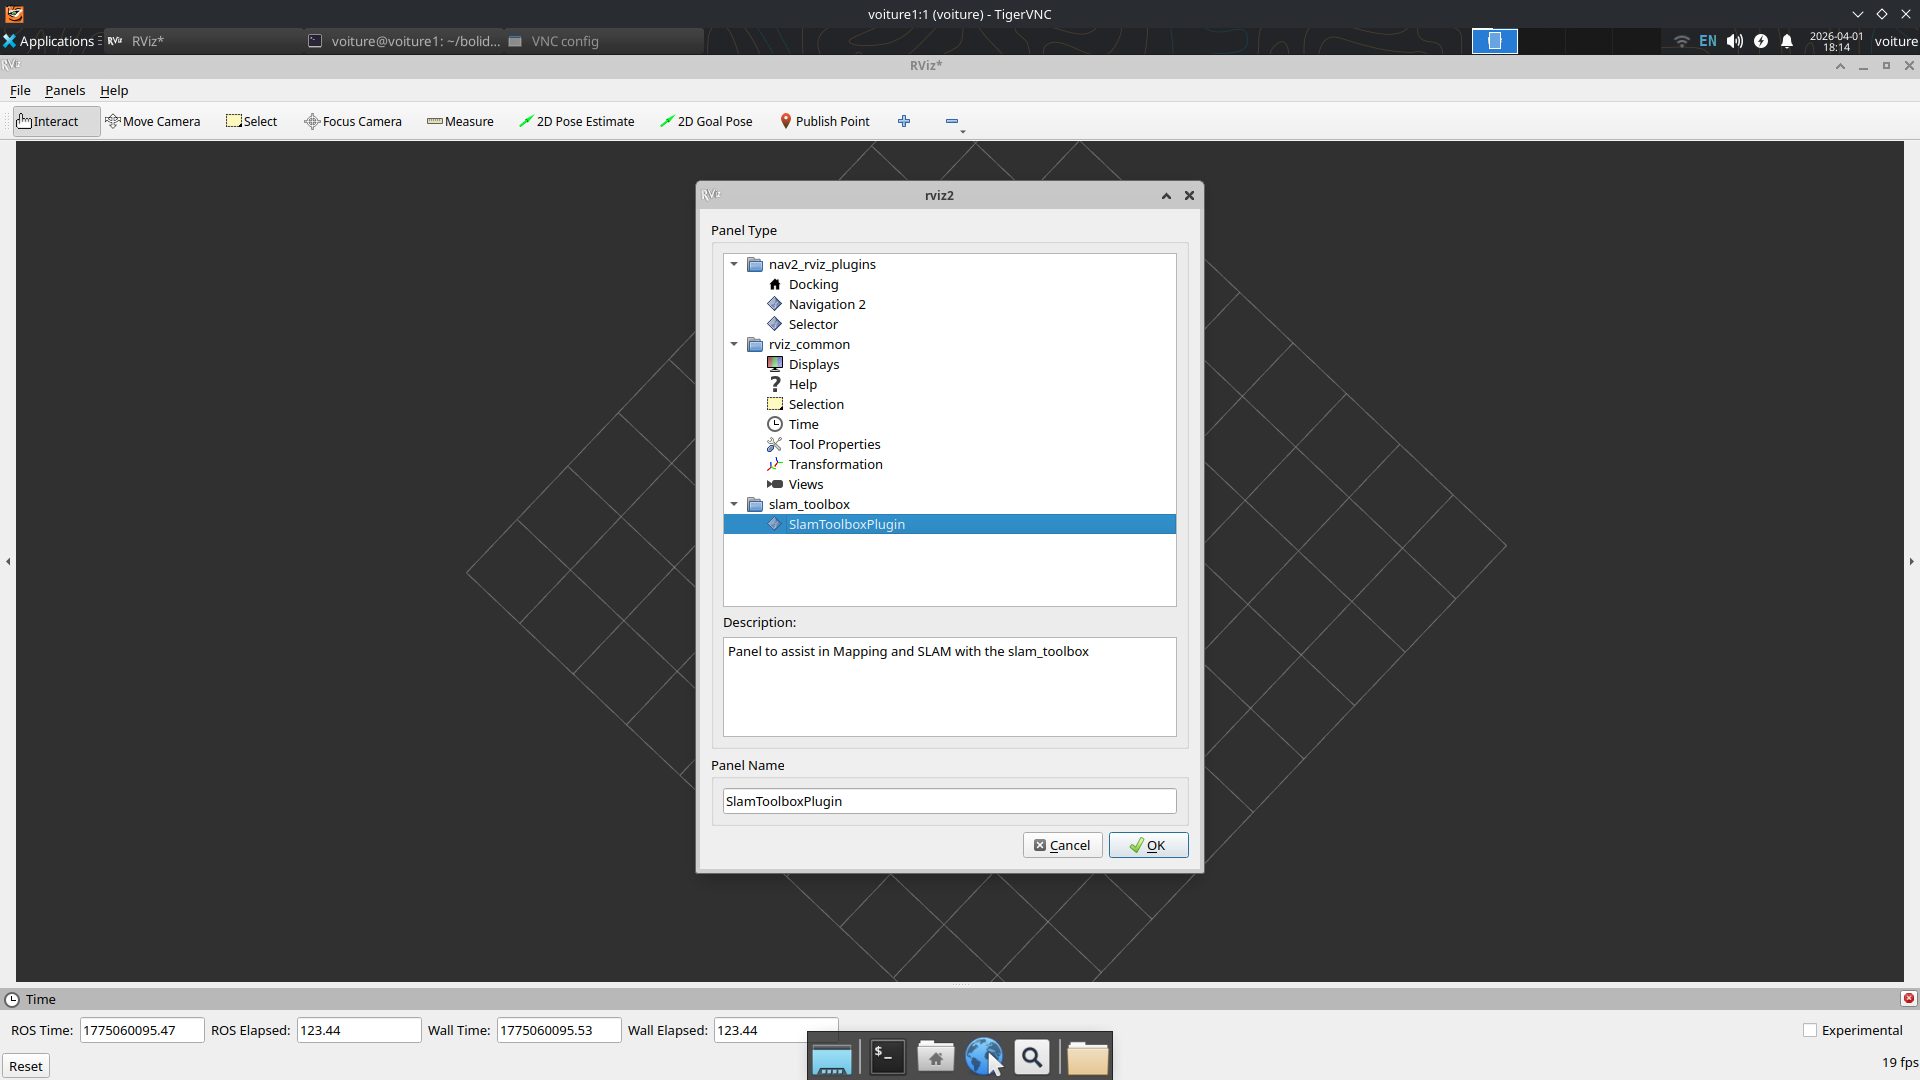The height and width of the screenshot is (1080, 1920).
Task: Select the 2D Goal Pose tool
Action: click(x=707, y=121)
